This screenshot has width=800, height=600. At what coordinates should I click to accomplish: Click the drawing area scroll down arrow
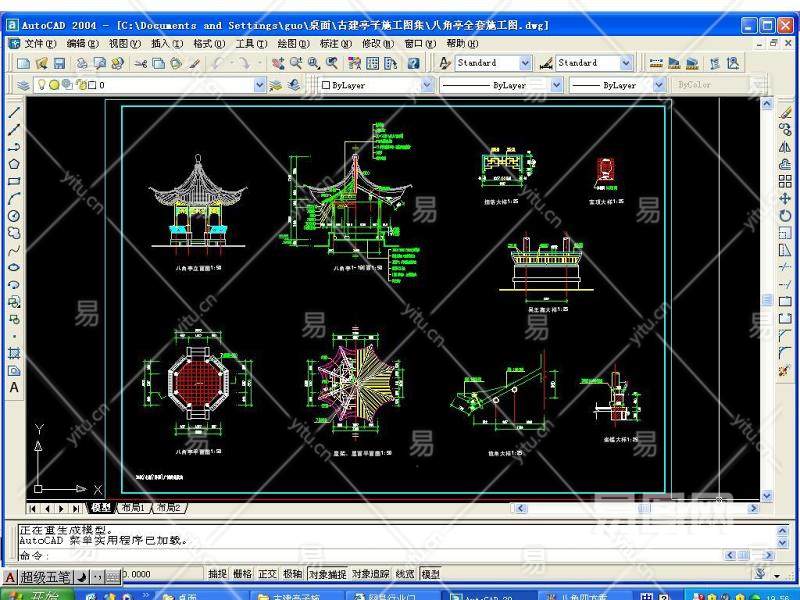pos(767,496)
